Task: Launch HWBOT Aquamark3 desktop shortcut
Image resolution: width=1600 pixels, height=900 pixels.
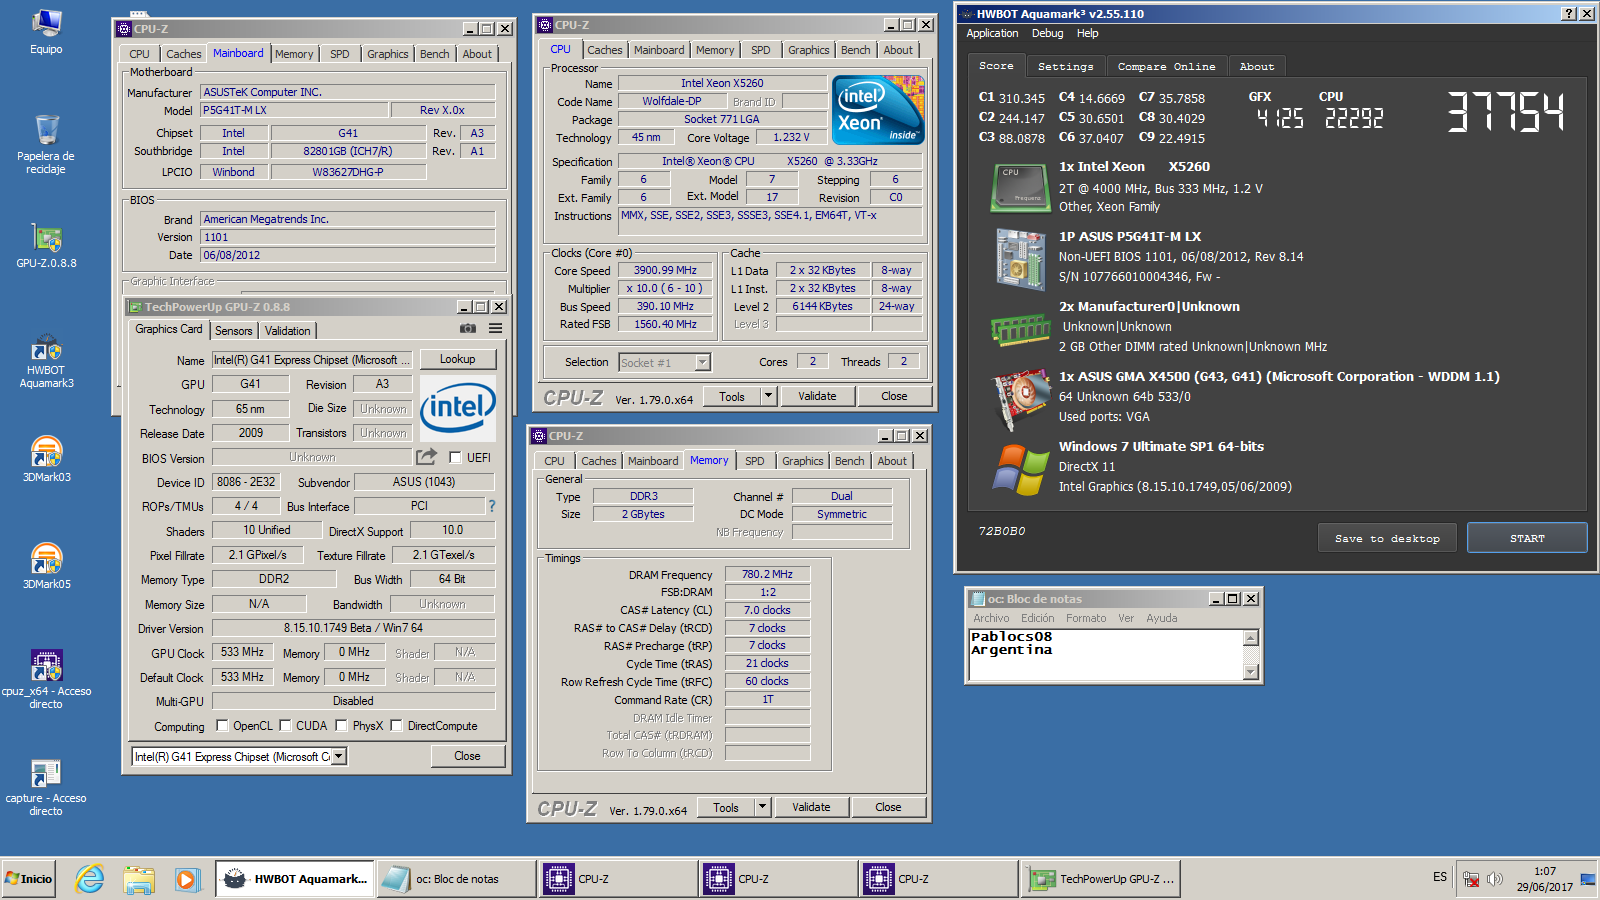Action: tap(46, 361)
